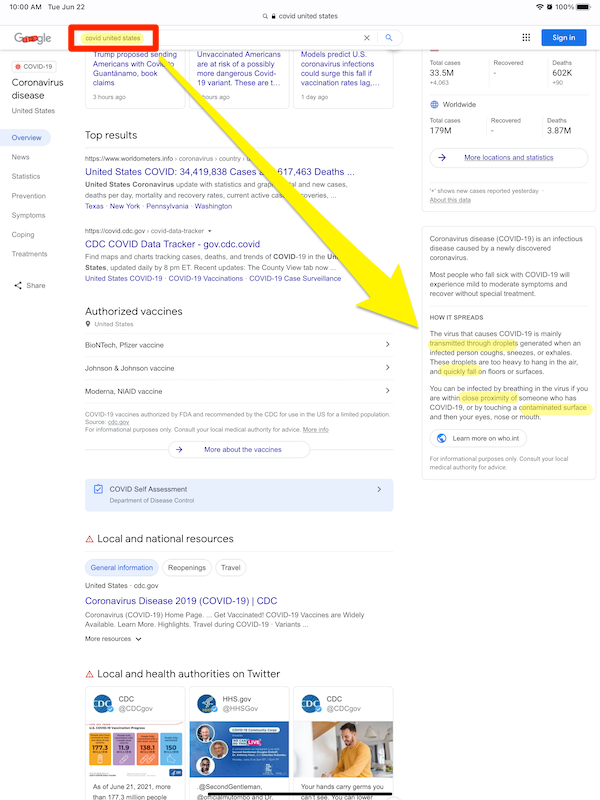The height and width of the screenshot is (800, 600).
Task: Click the About this data link
Action: (450, 200)
